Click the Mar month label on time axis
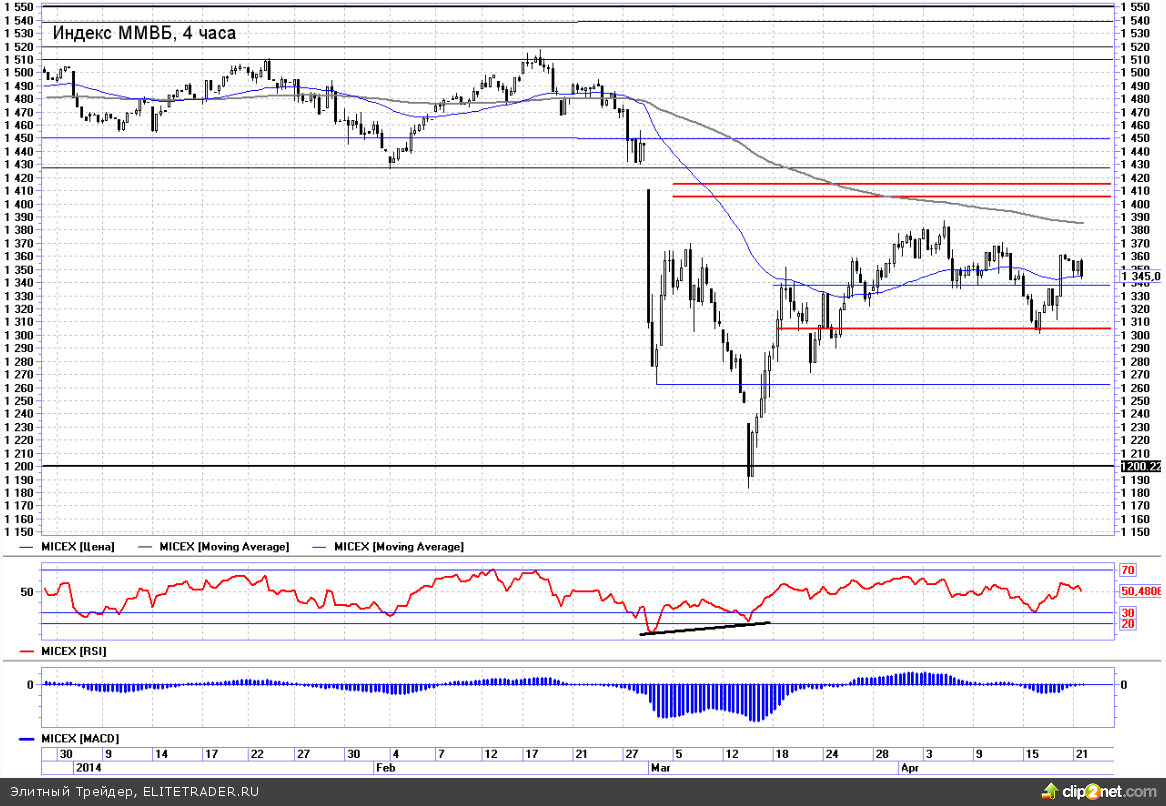 coord(660,768)
